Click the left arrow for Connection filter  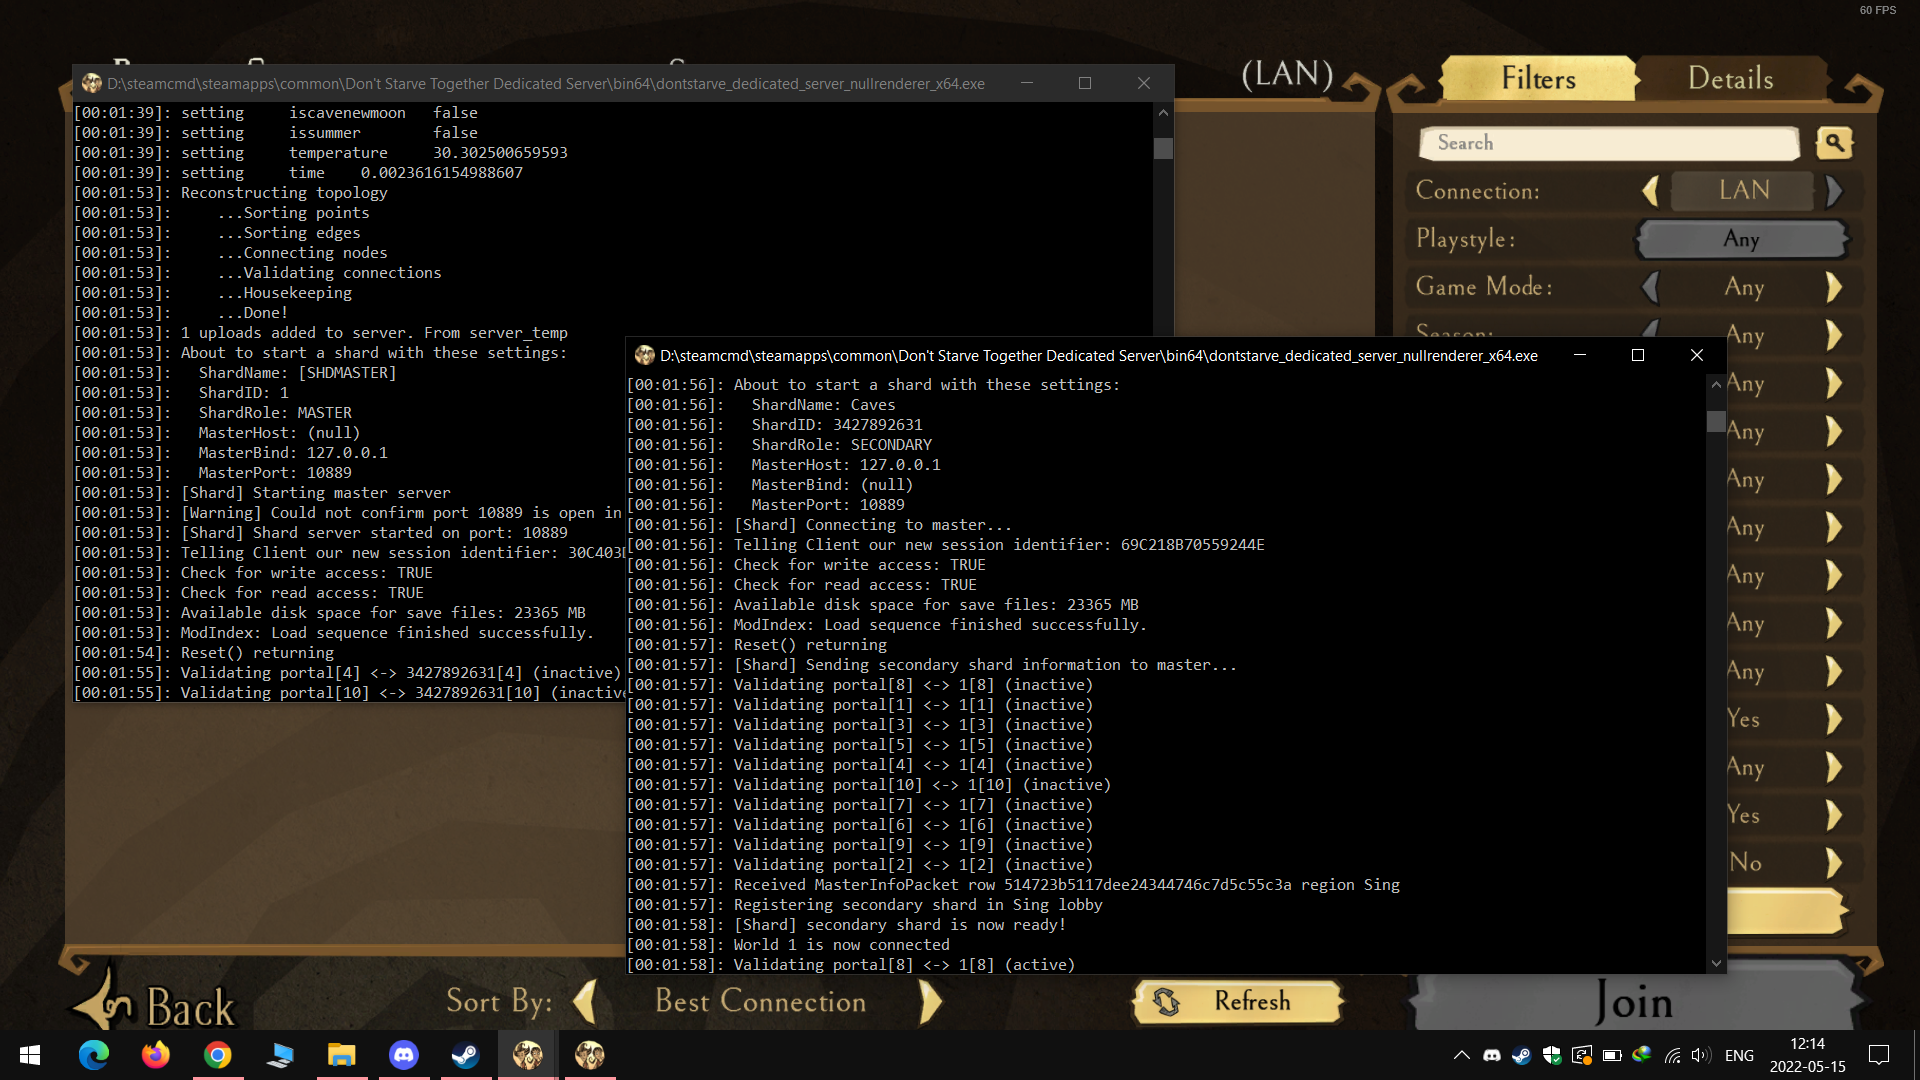1651,191
